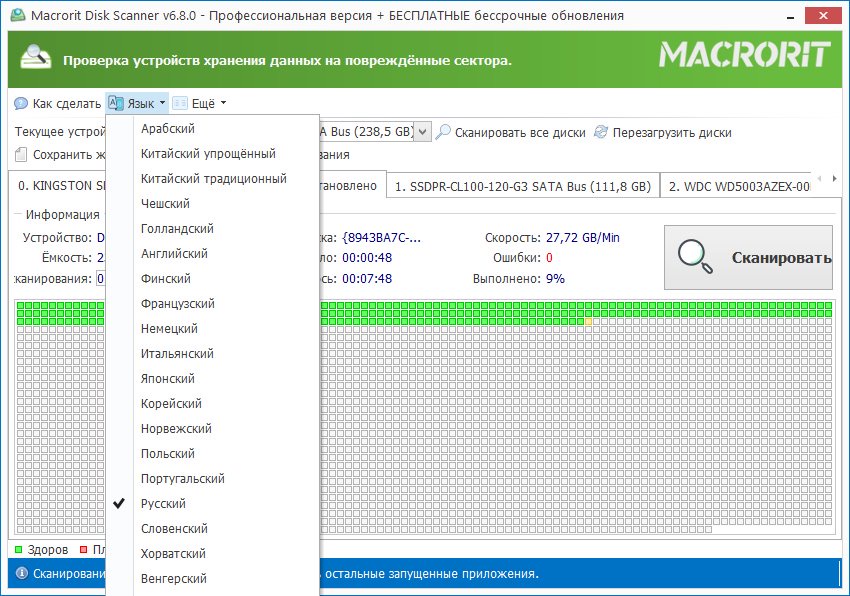
Task: Close the Macrorit Disk Scanner window
Action: (x=823, y=16)
